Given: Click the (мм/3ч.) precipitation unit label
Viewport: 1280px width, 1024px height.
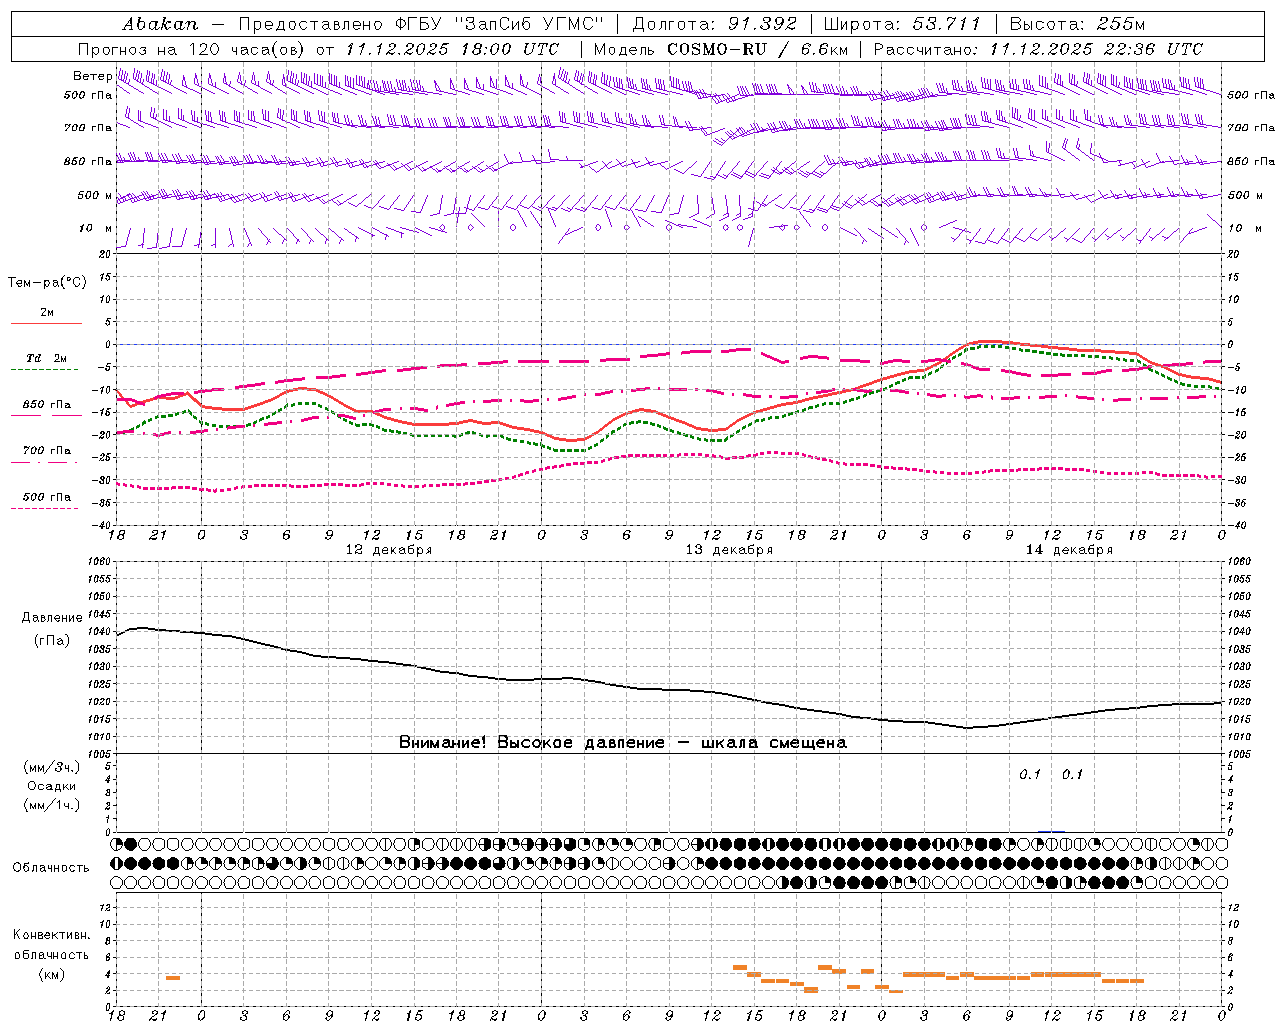Looking at the screenshot, I should click(x=52, y=767).
